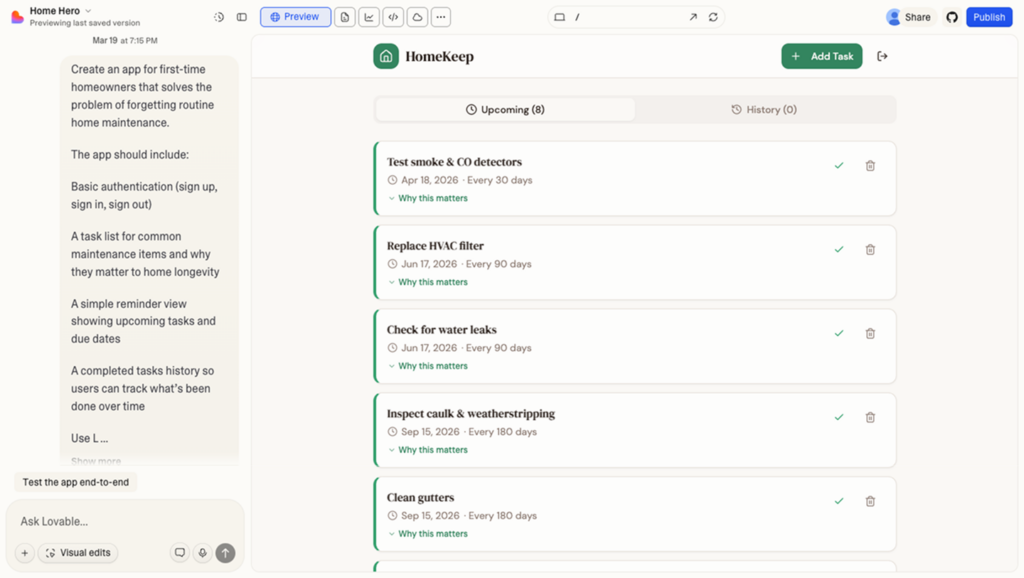Click the cloud icon in toolbar
This screenshot has width=1024, height=578.
pos(417,17)
